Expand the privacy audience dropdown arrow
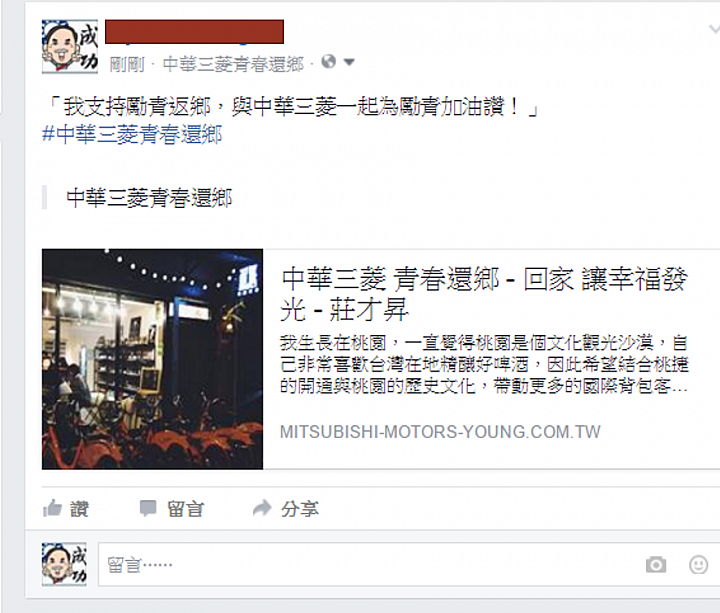Viewport: 720px width, 613px height. [349, 62]
